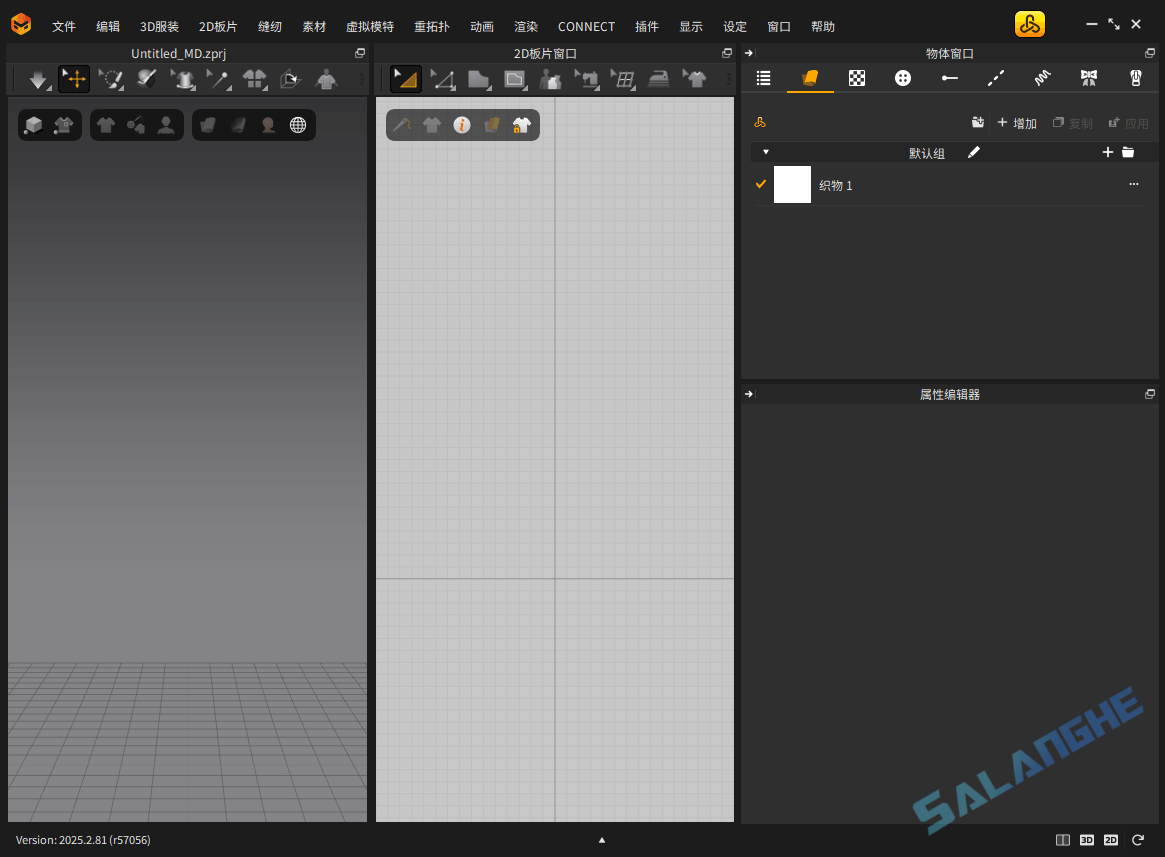The image size is (1165, 857).
Task: Toggle 2D-only view in the status bar
Action: point(1112,840)
